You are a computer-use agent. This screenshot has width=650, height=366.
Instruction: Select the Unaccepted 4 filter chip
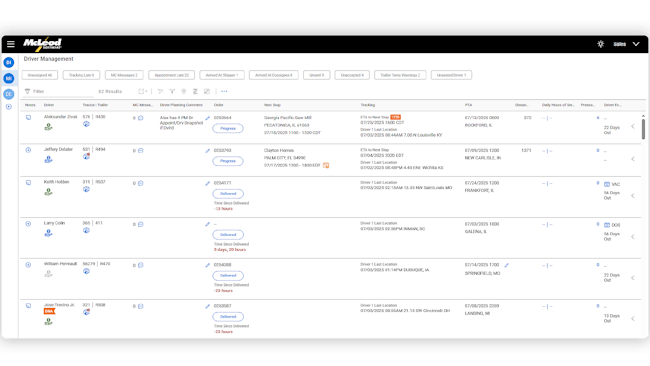click(x=352, y=75)
